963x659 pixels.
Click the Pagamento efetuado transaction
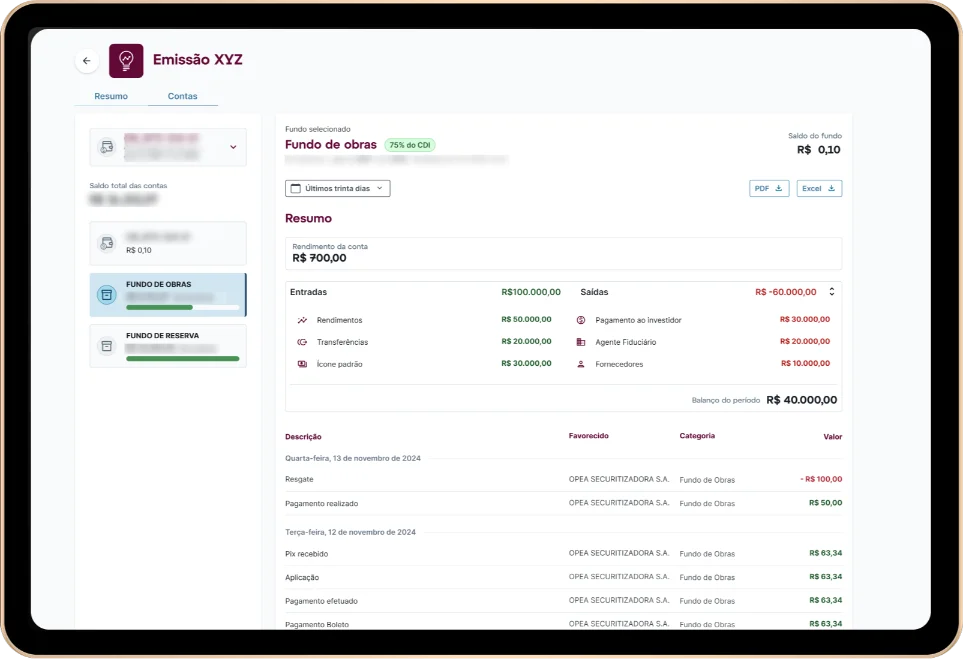563,601
